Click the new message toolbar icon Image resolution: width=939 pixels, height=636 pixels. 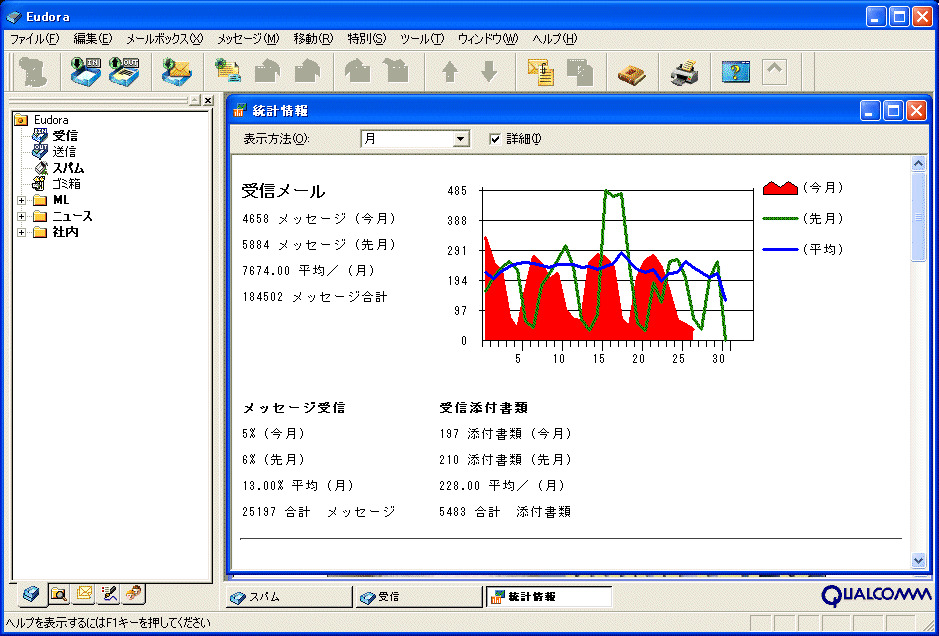pos(229,72)
